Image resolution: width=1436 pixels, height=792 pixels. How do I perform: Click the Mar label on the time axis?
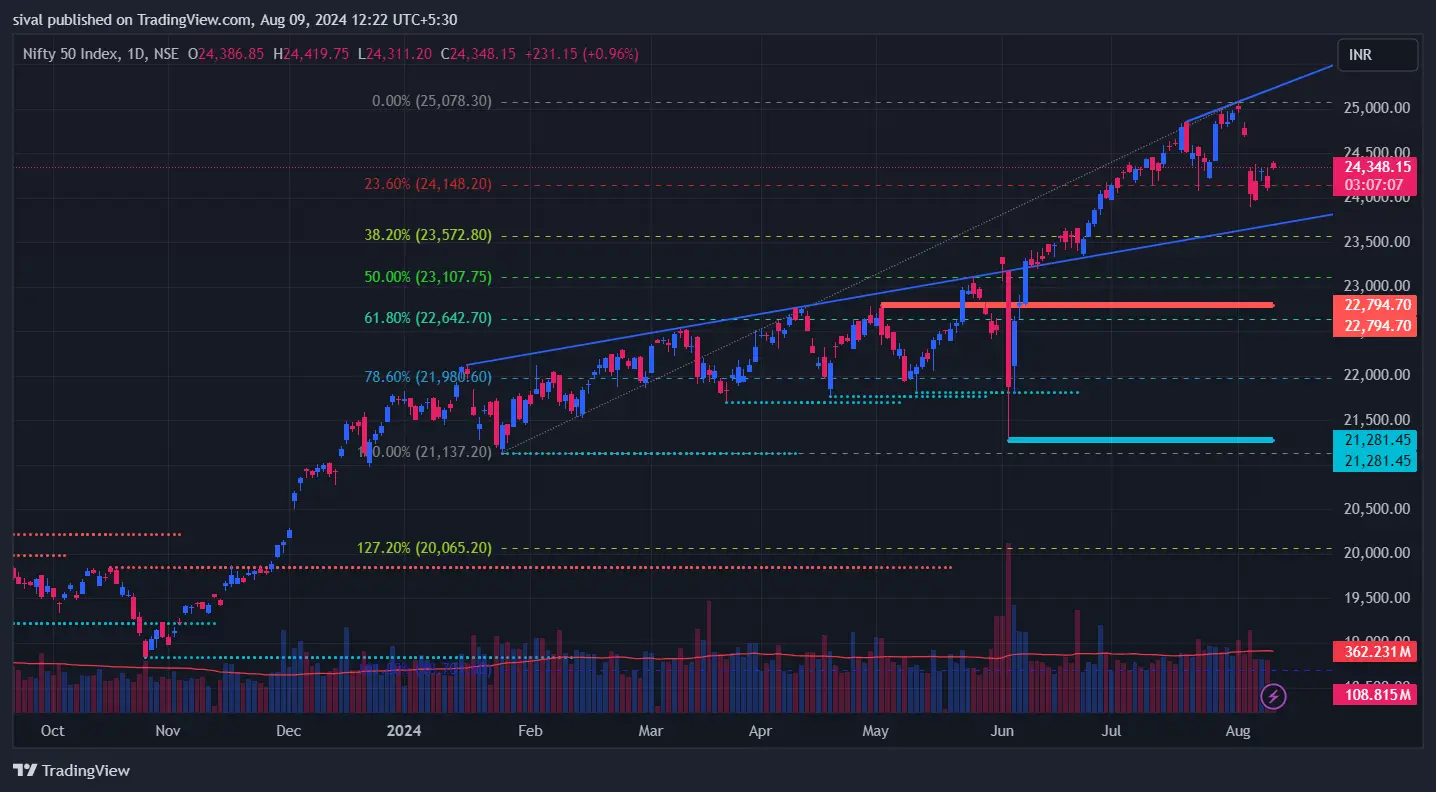[x=651, y=731]
